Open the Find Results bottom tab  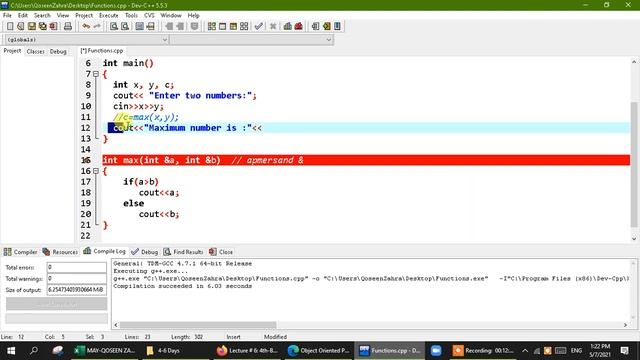tap(183, 252)
